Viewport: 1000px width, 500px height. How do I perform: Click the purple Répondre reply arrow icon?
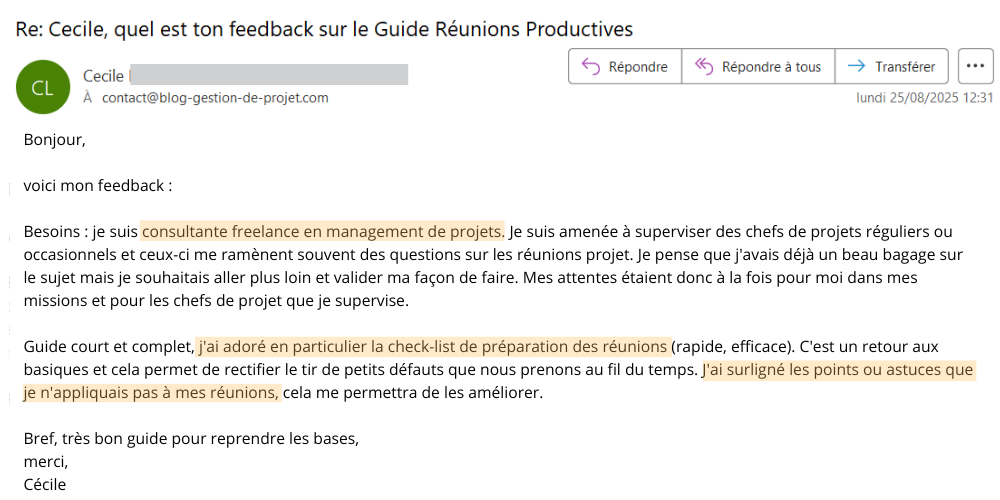point(591,66)
